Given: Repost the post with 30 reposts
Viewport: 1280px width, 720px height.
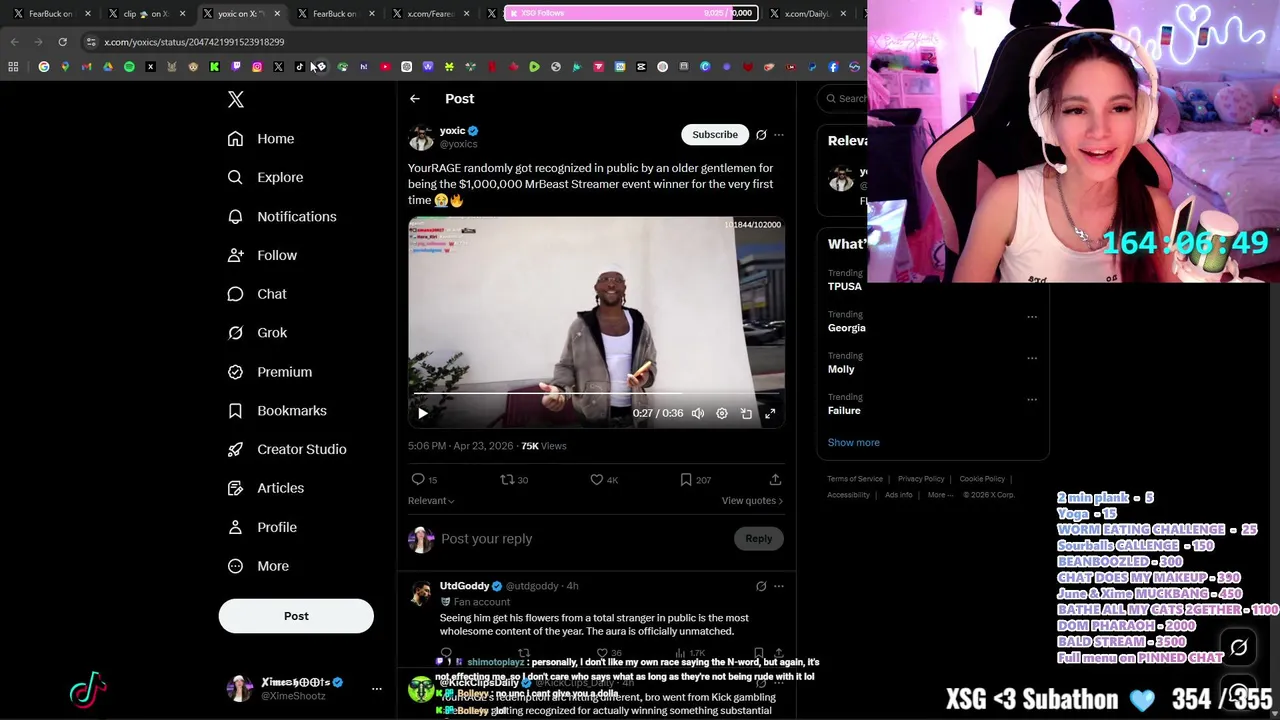Looking at the screenshot, I should point(514,480).
